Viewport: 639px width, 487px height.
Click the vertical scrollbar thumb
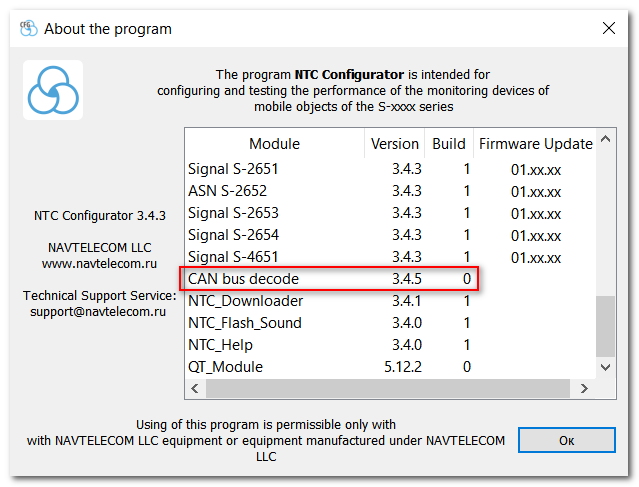pyautogui.click(x=606, y=325)
